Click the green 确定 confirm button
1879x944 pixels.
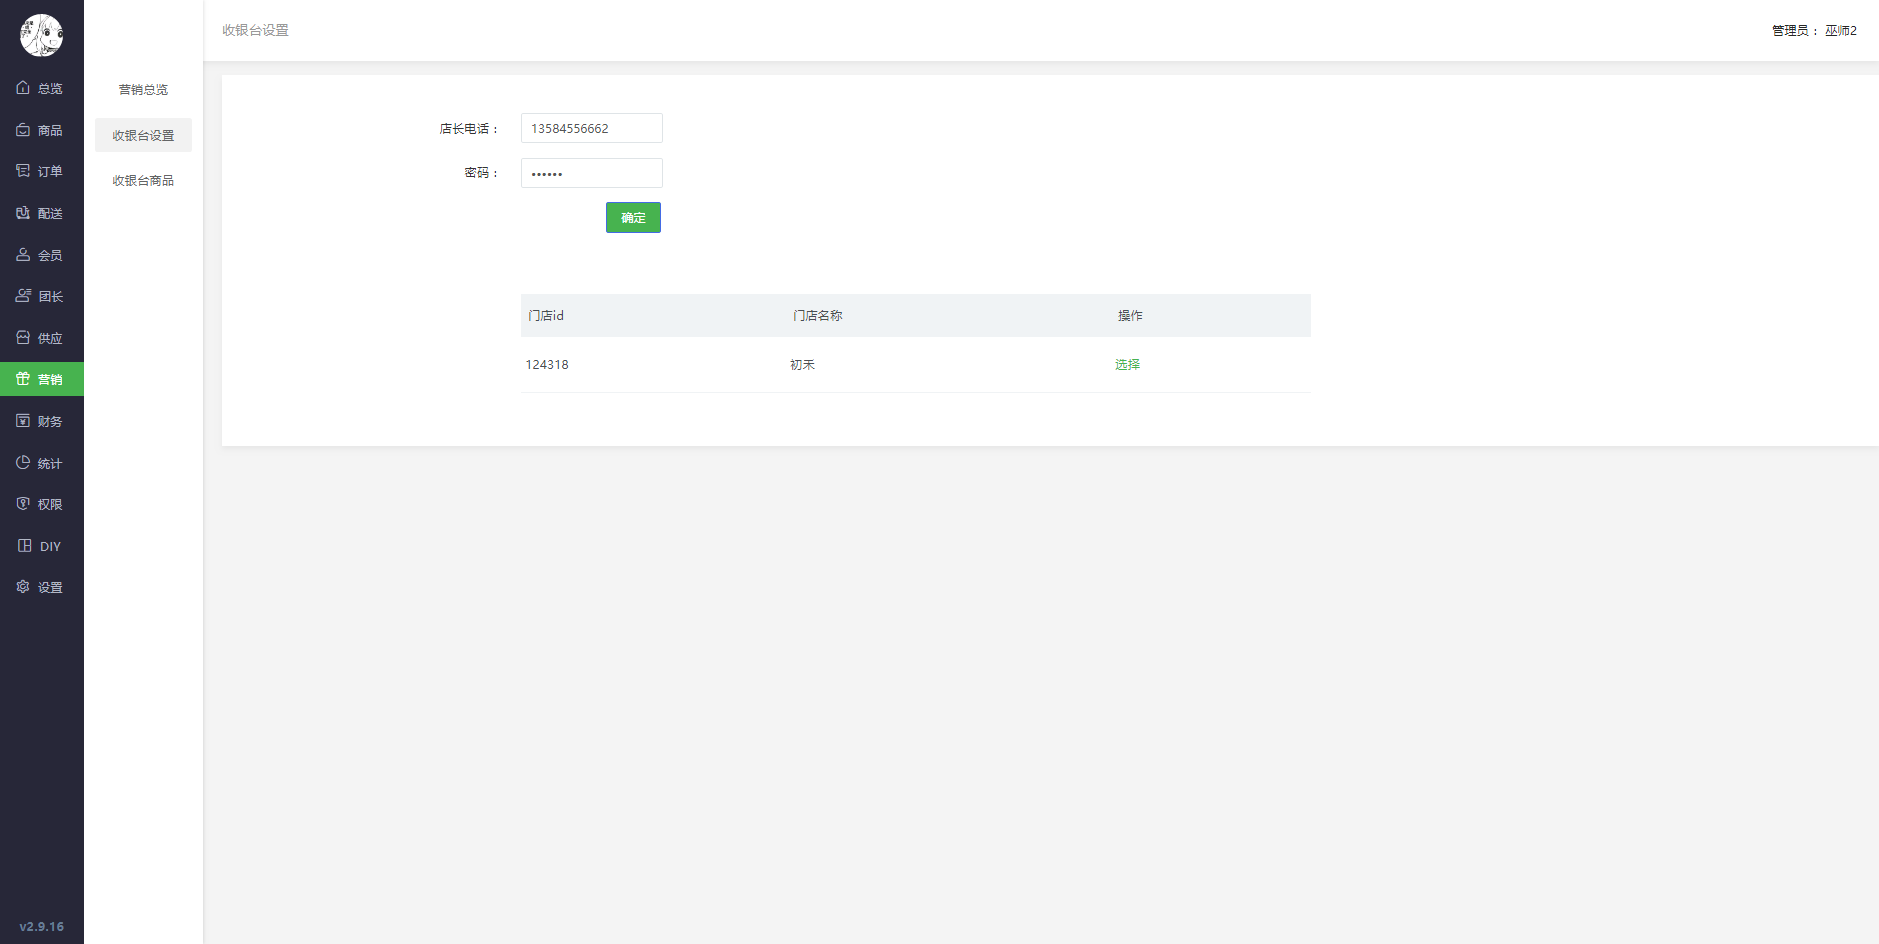[x=633, y=218]
